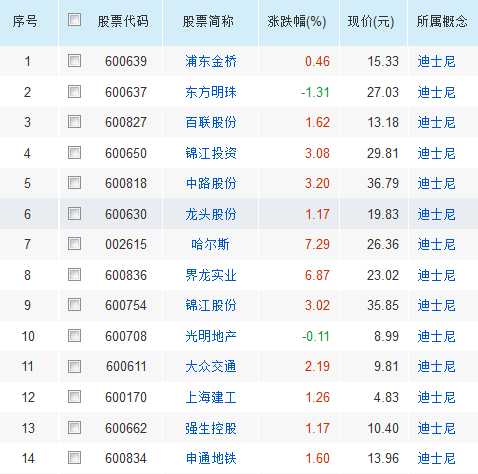Sort by 涨跌幅(%) column header
478x474 pixels.
tap(297, 22)
